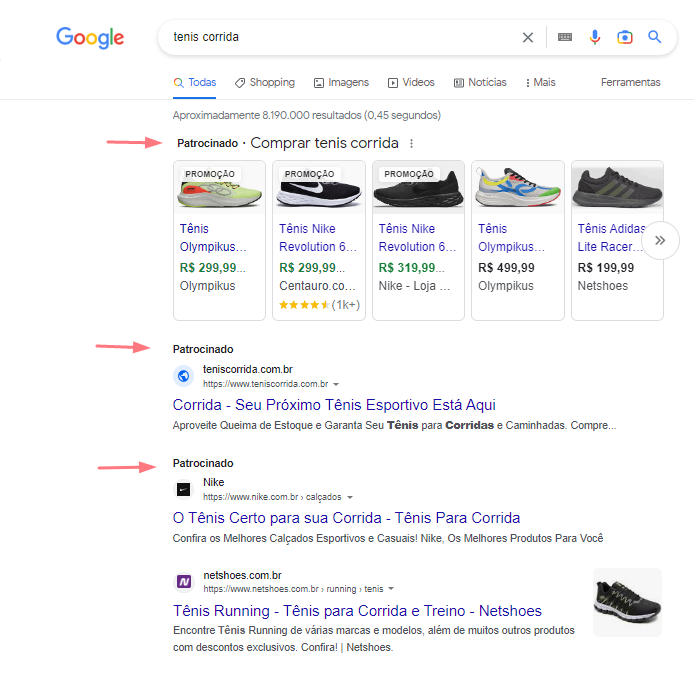Expand dropdown arrow next to teniscorrida.com.br URL
The width and height of the screenshot is (694, 676).
pos(336,384)
